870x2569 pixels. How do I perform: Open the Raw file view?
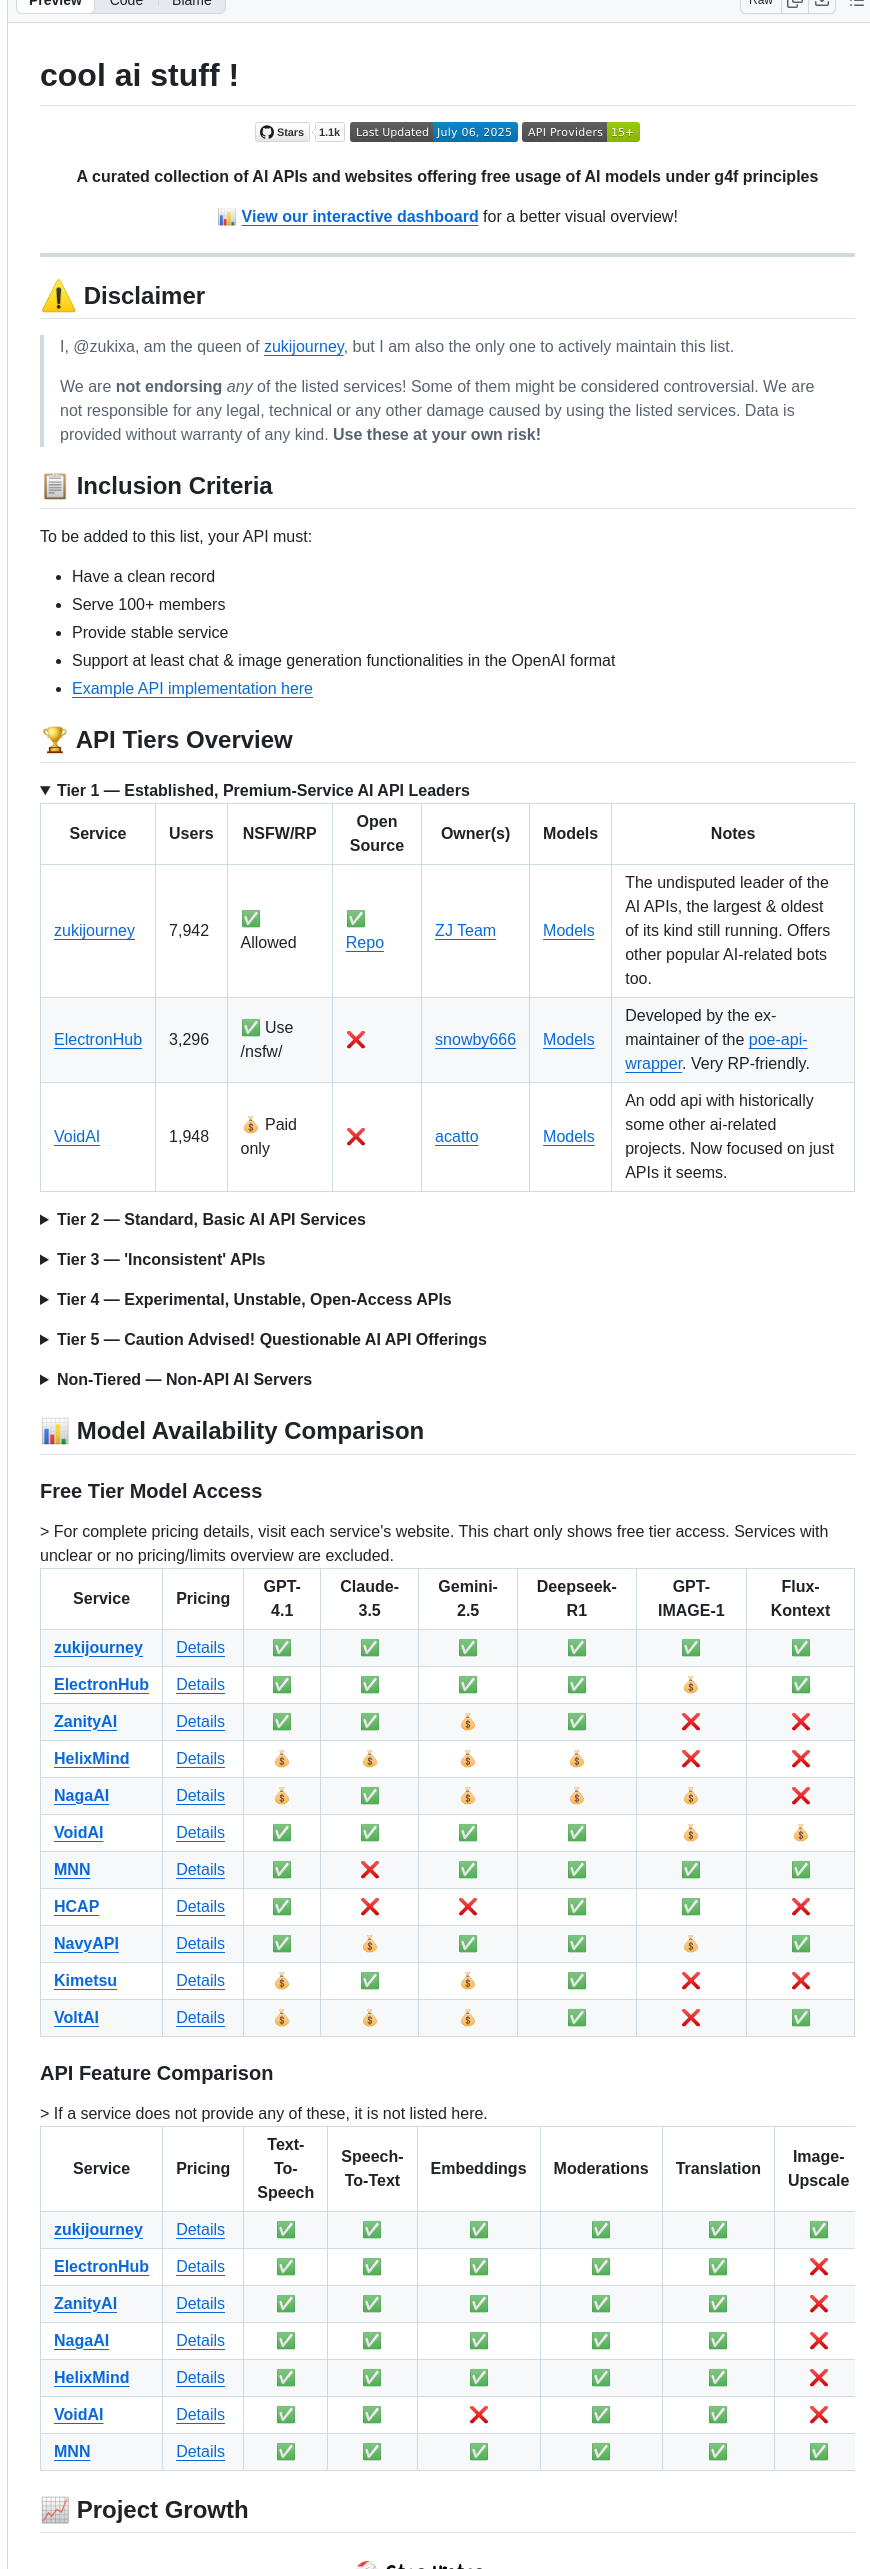760,3
